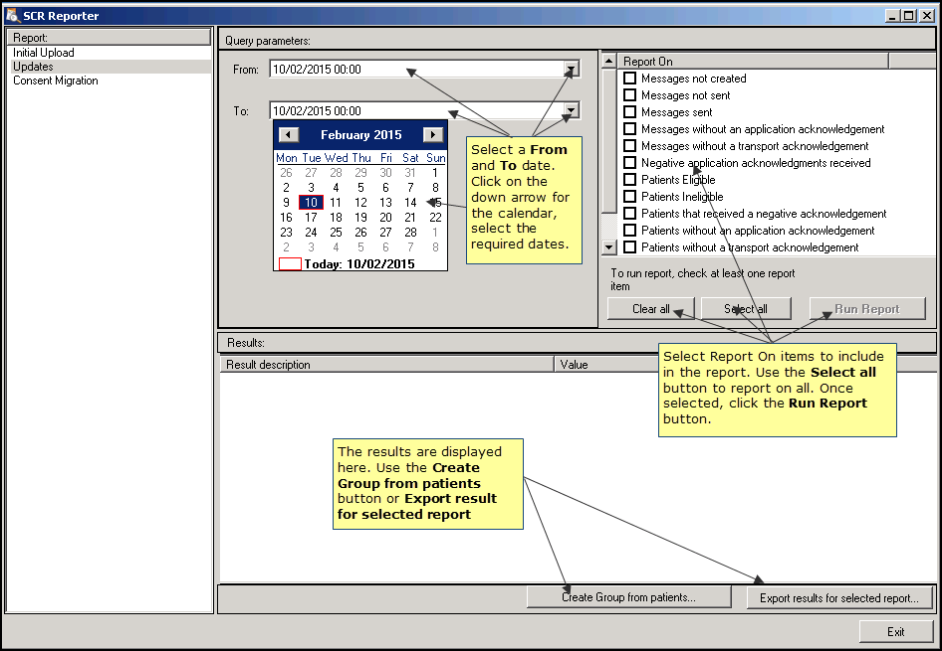Image resolution: width=942 pixels, height=651 pixels.
Task: Choose the Updates report in list
Action: (33, 67)
